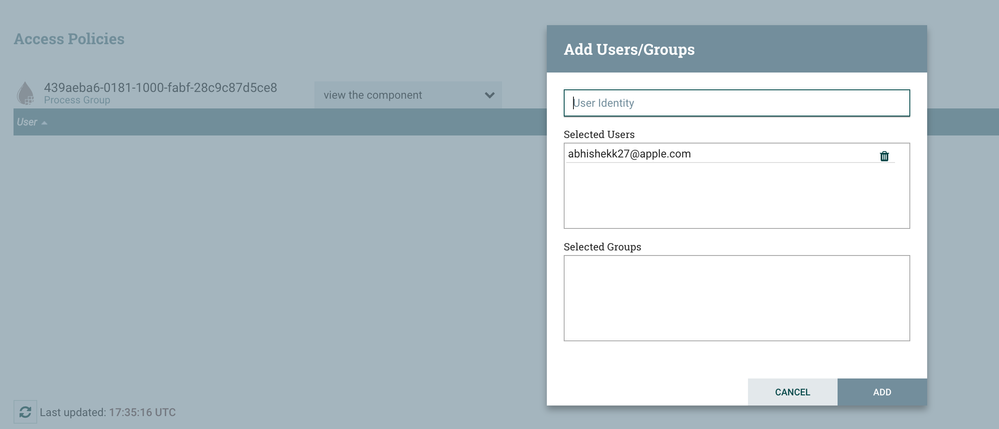
Task: Click empty area of Selected Users box
Action: (737, 195)
